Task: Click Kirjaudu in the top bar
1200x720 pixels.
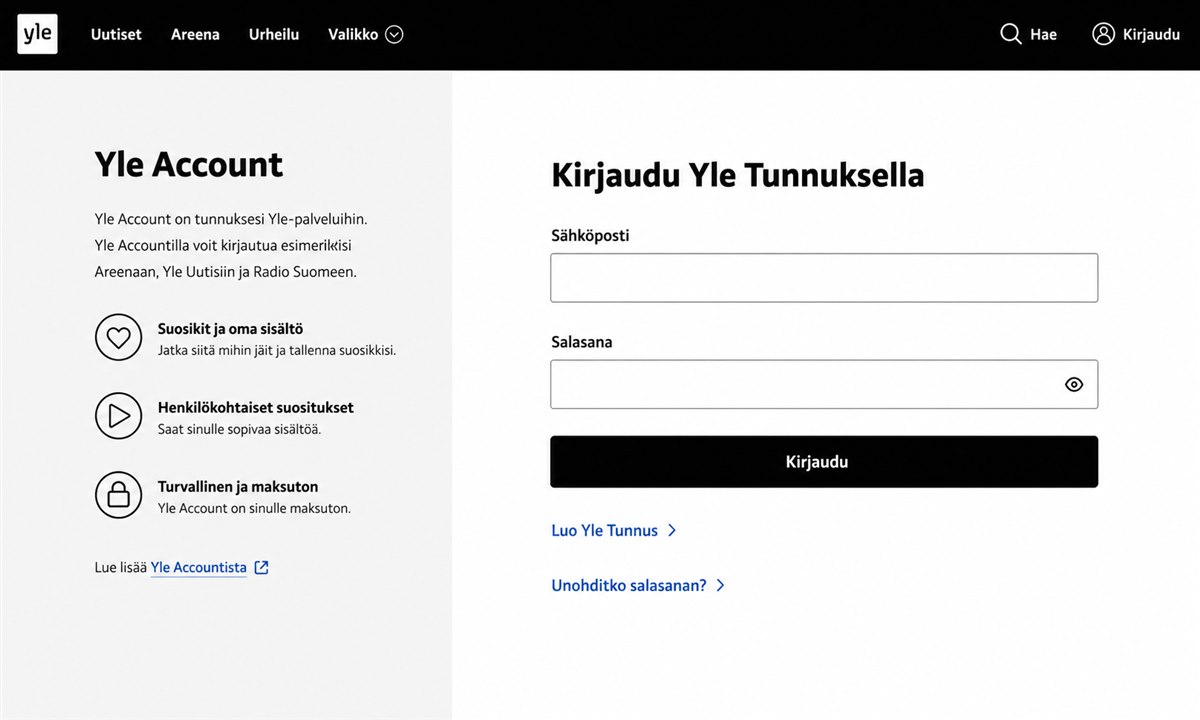Action: pyautogui.click(x=1151, y=34)
